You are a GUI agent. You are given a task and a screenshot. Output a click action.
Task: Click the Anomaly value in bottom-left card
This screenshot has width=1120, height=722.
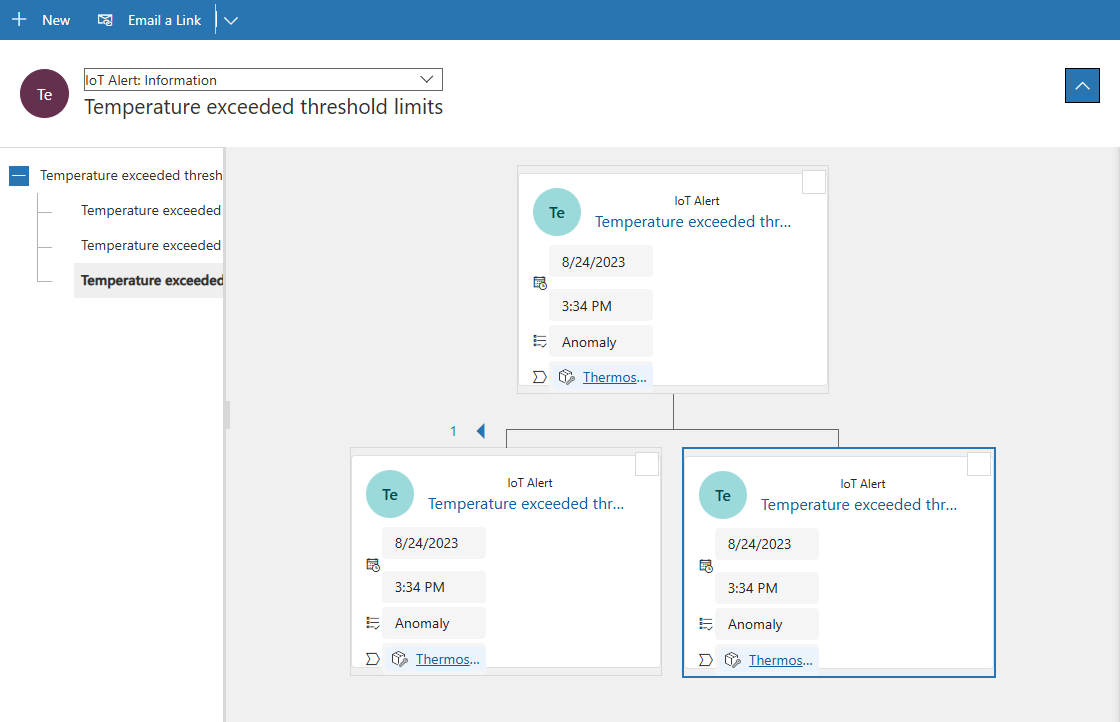[433, 623]
